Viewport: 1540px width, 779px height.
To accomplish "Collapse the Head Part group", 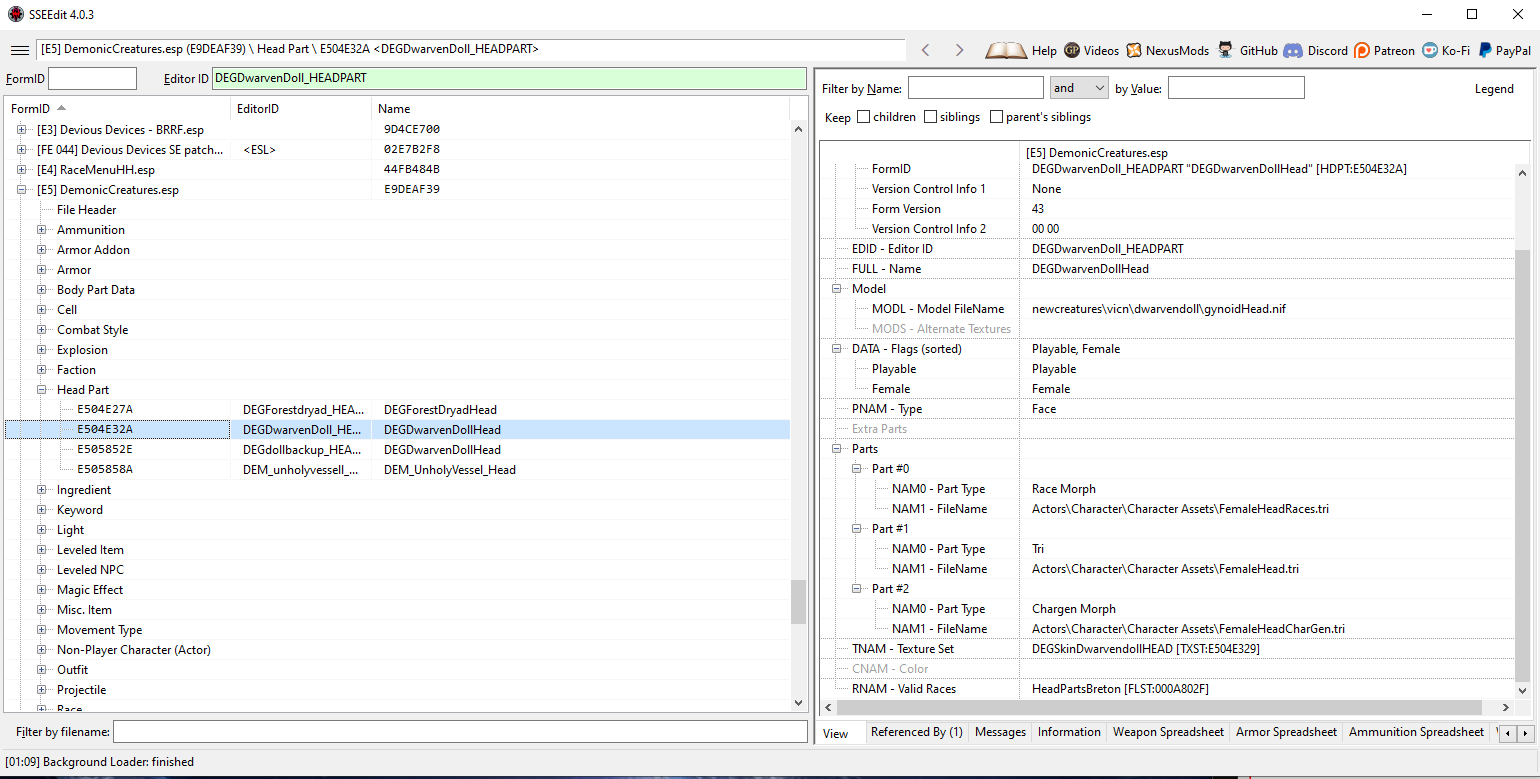I will 42,390.
